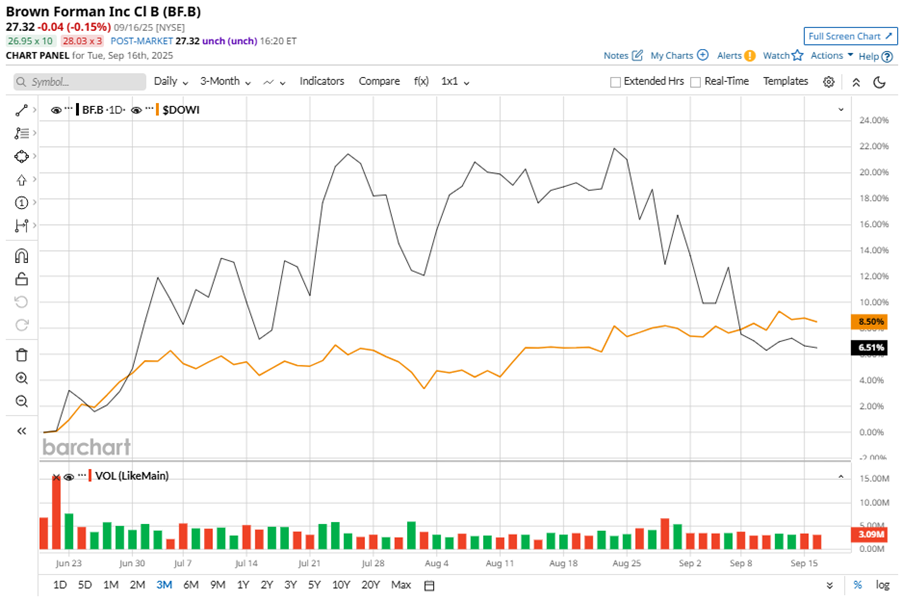Click the red VOL color swatch
The height and width of the screenshot is (601, 902).
[90, 476]
